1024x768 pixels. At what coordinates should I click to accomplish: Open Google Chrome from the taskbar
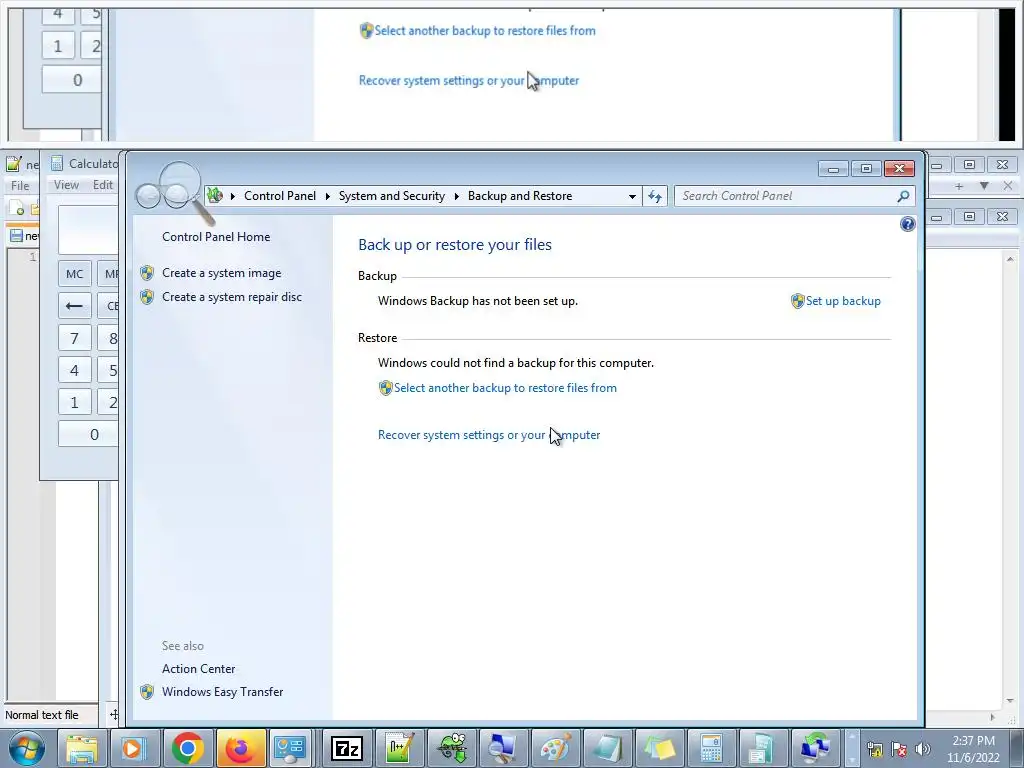[x=187, y=748]
